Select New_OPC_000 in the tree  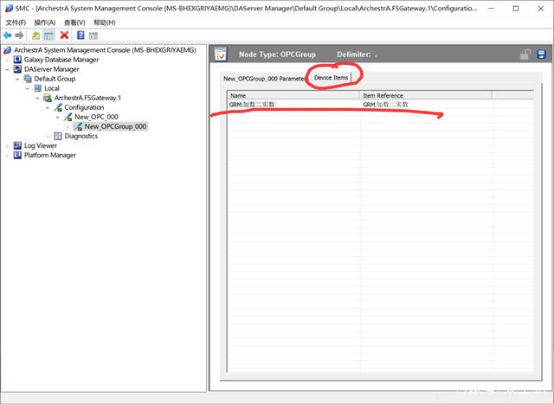(x=96, y=117)
